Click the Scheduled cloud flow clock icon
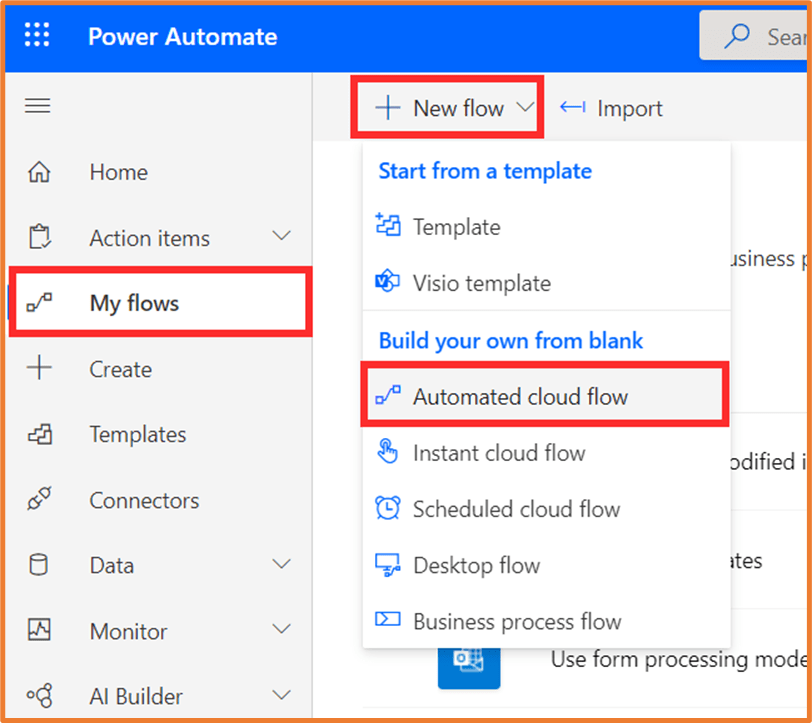The height and width of the screenshot is (723, 812). (387, 509)
